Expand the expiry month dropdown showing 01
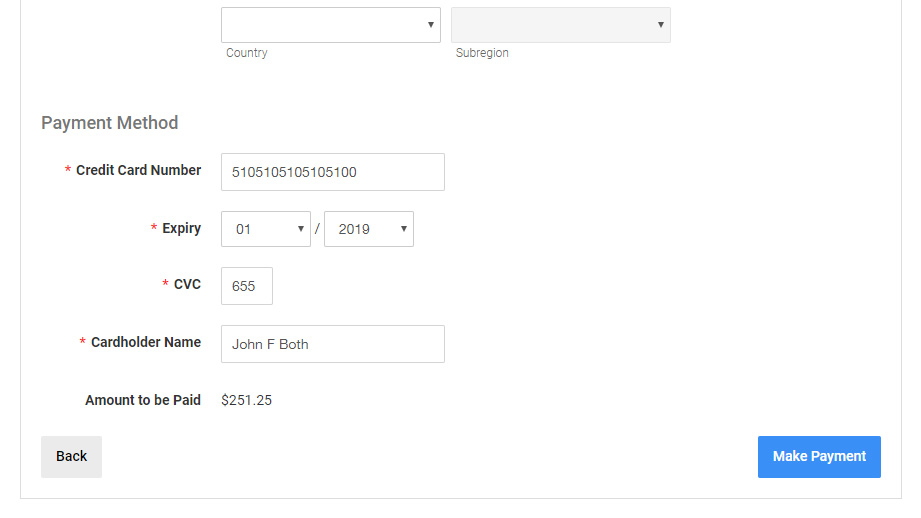The width and height of the screenshot is (921, 518). pyautogui.click(x=266, y=229)
